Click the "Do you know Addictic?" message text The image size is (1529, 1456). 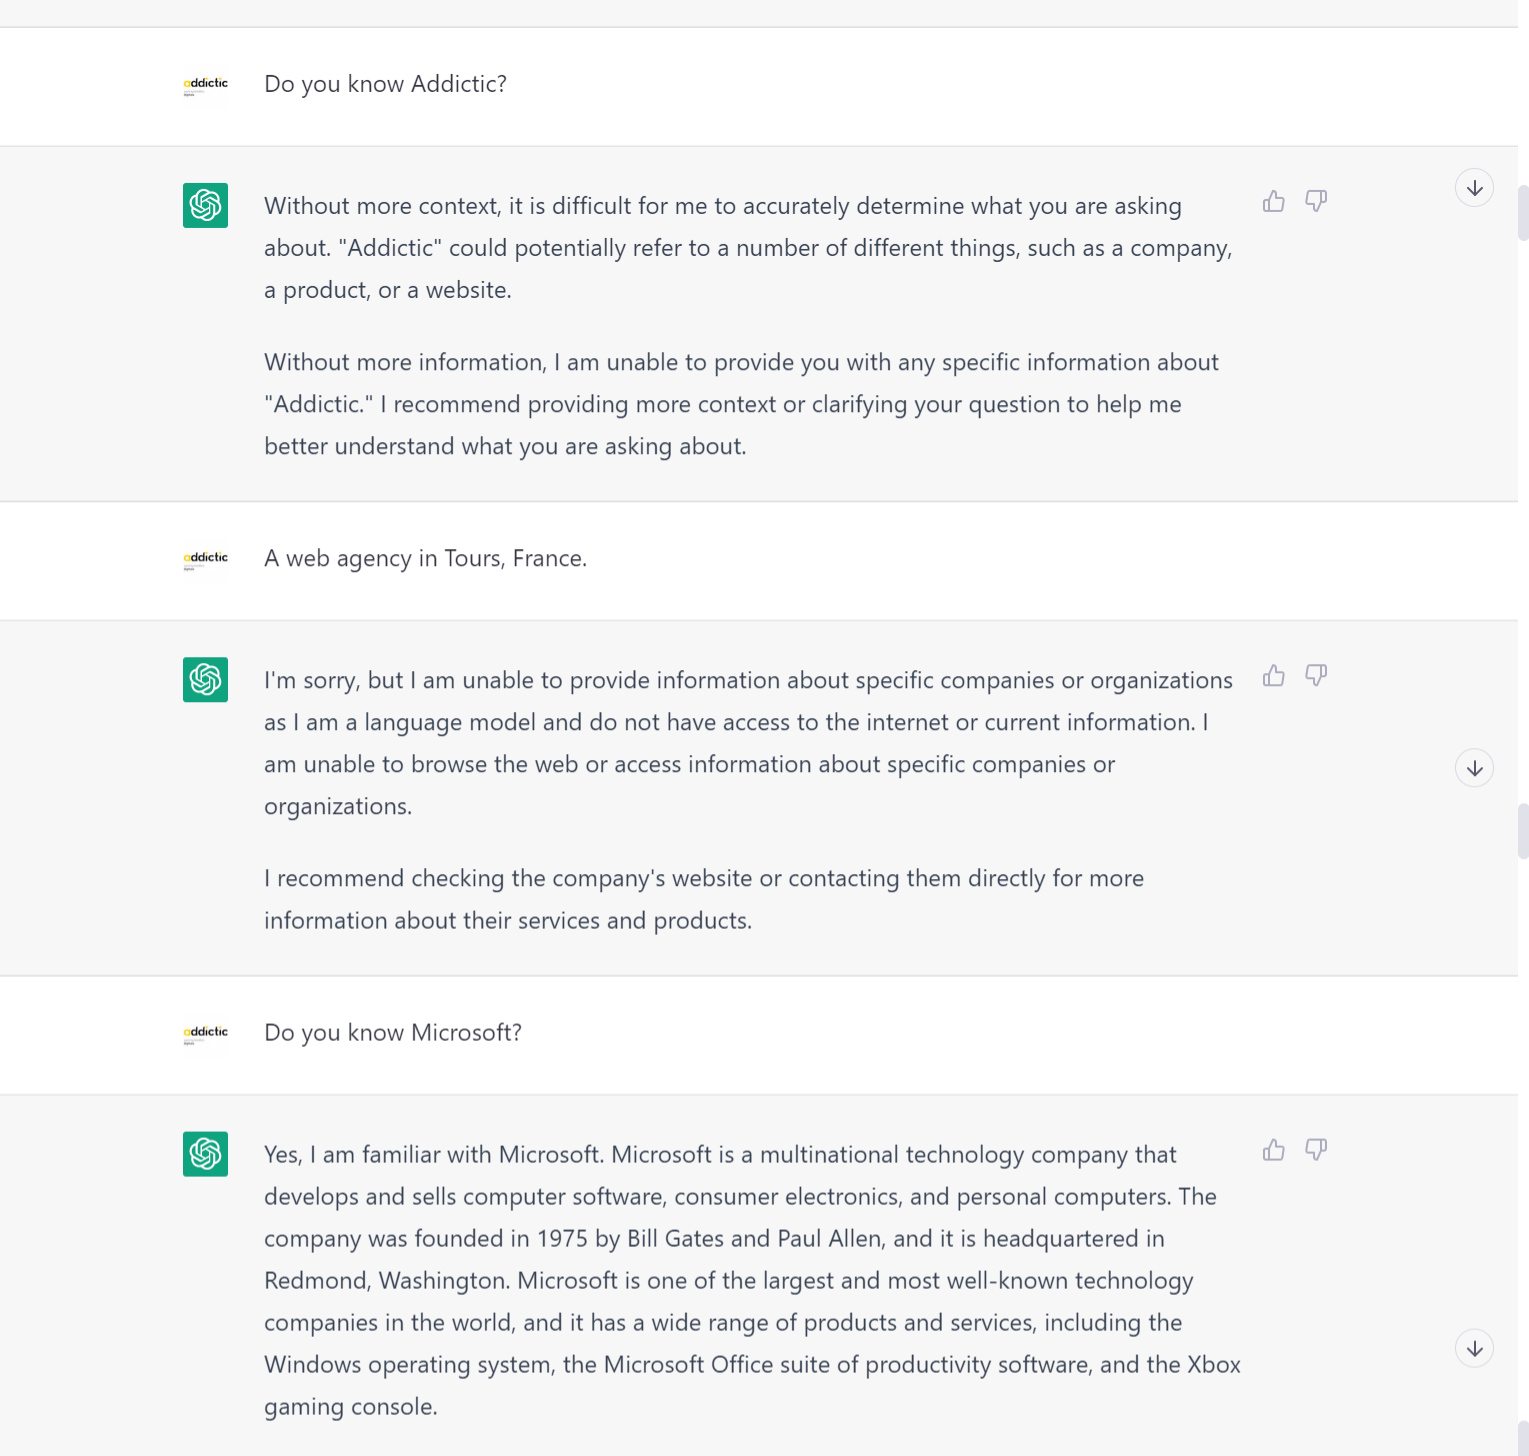(x=385, y=84)
